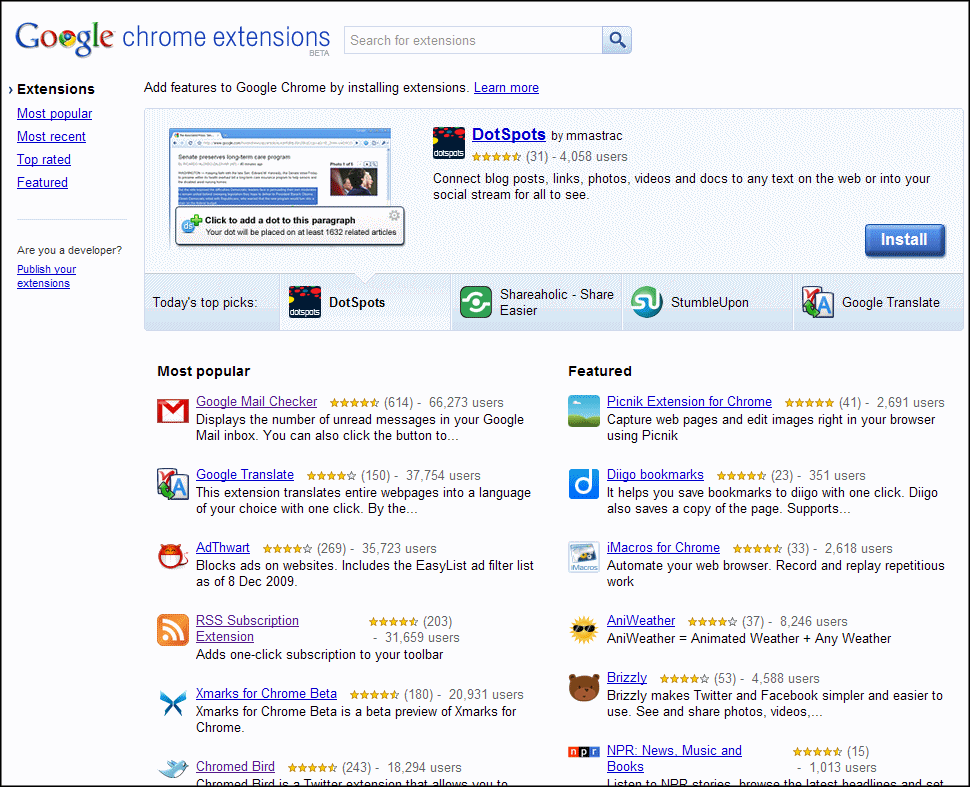This screenshot has height=787, width=970.
Task: Open Publish your extensions link
Action: pyautogui.click(x=46, y=276)
